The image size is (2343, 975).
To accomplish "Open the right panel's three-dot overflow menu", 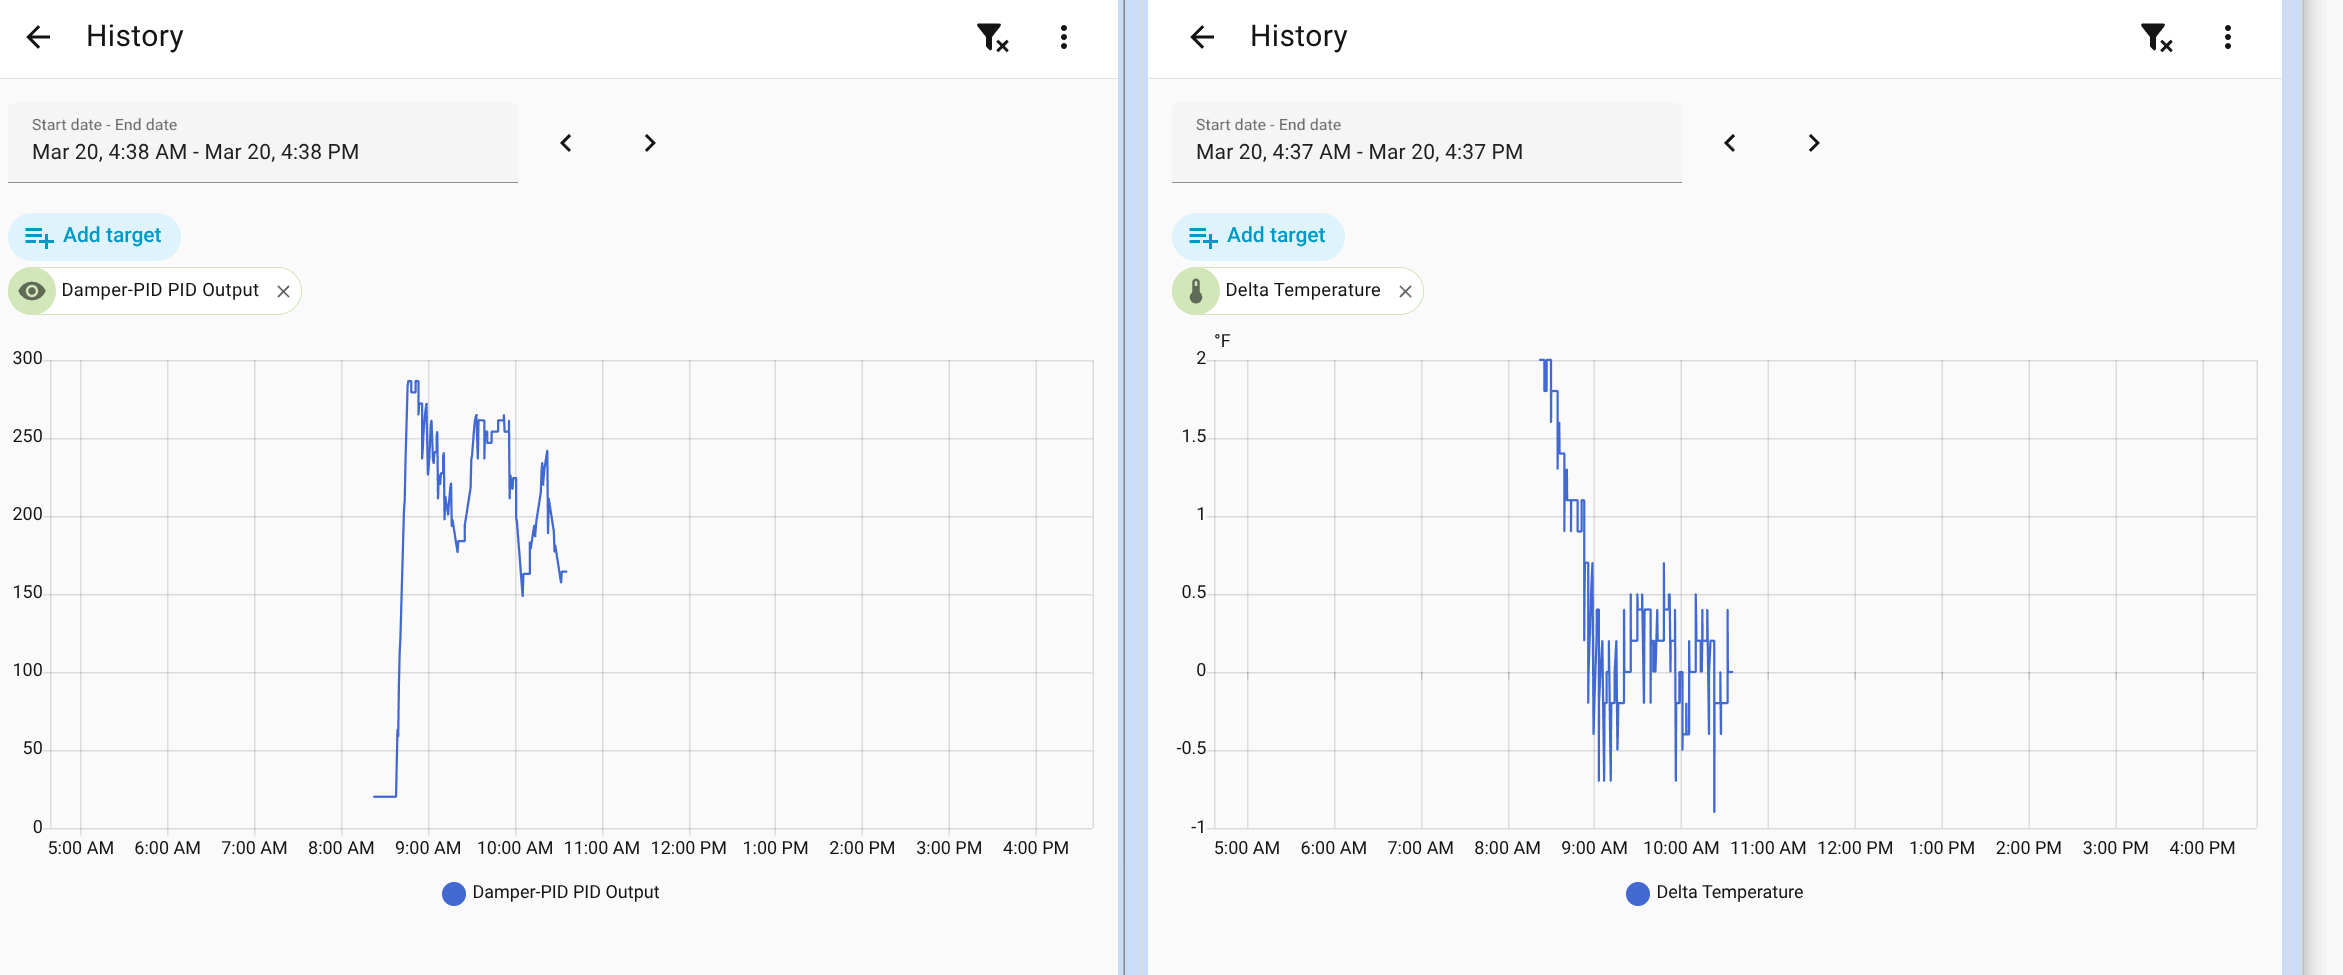I will [x=2228, y=37].
